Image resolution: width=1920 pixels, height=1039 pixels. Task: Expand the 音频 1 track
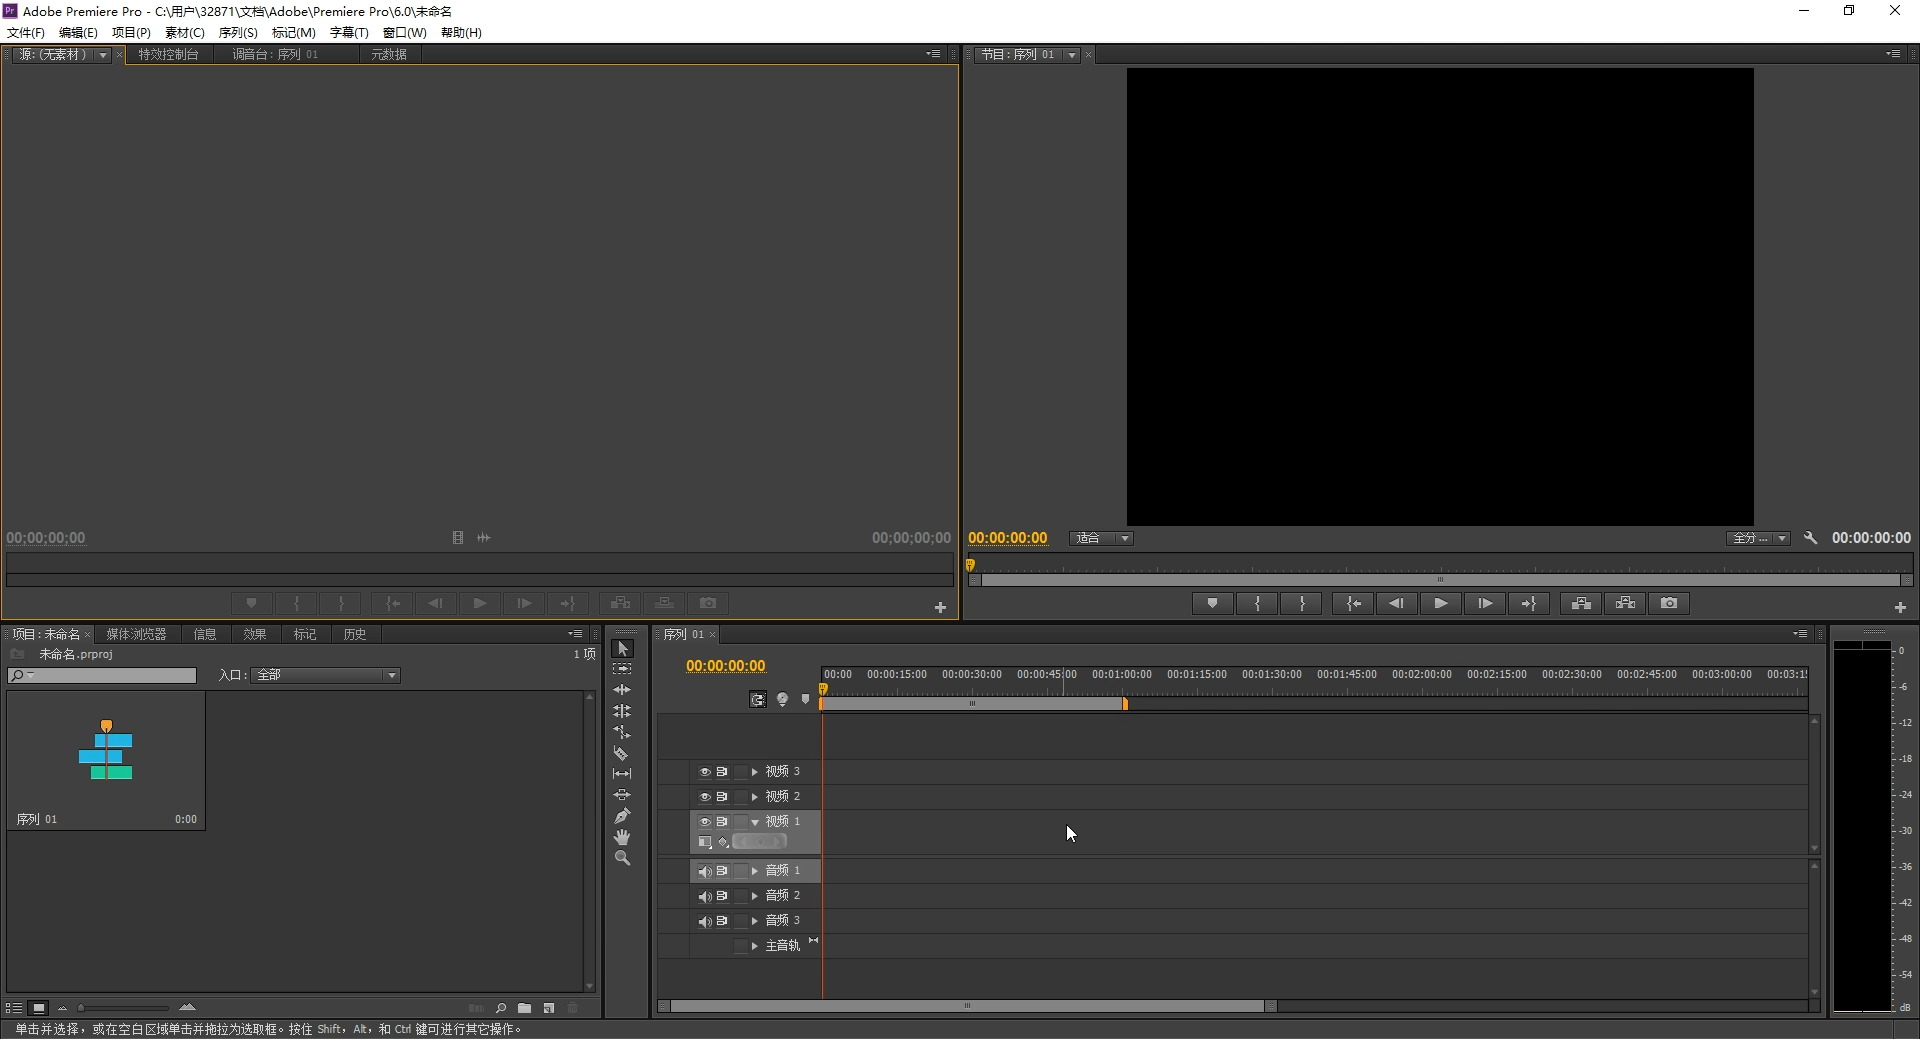click(x=755, y=871)
